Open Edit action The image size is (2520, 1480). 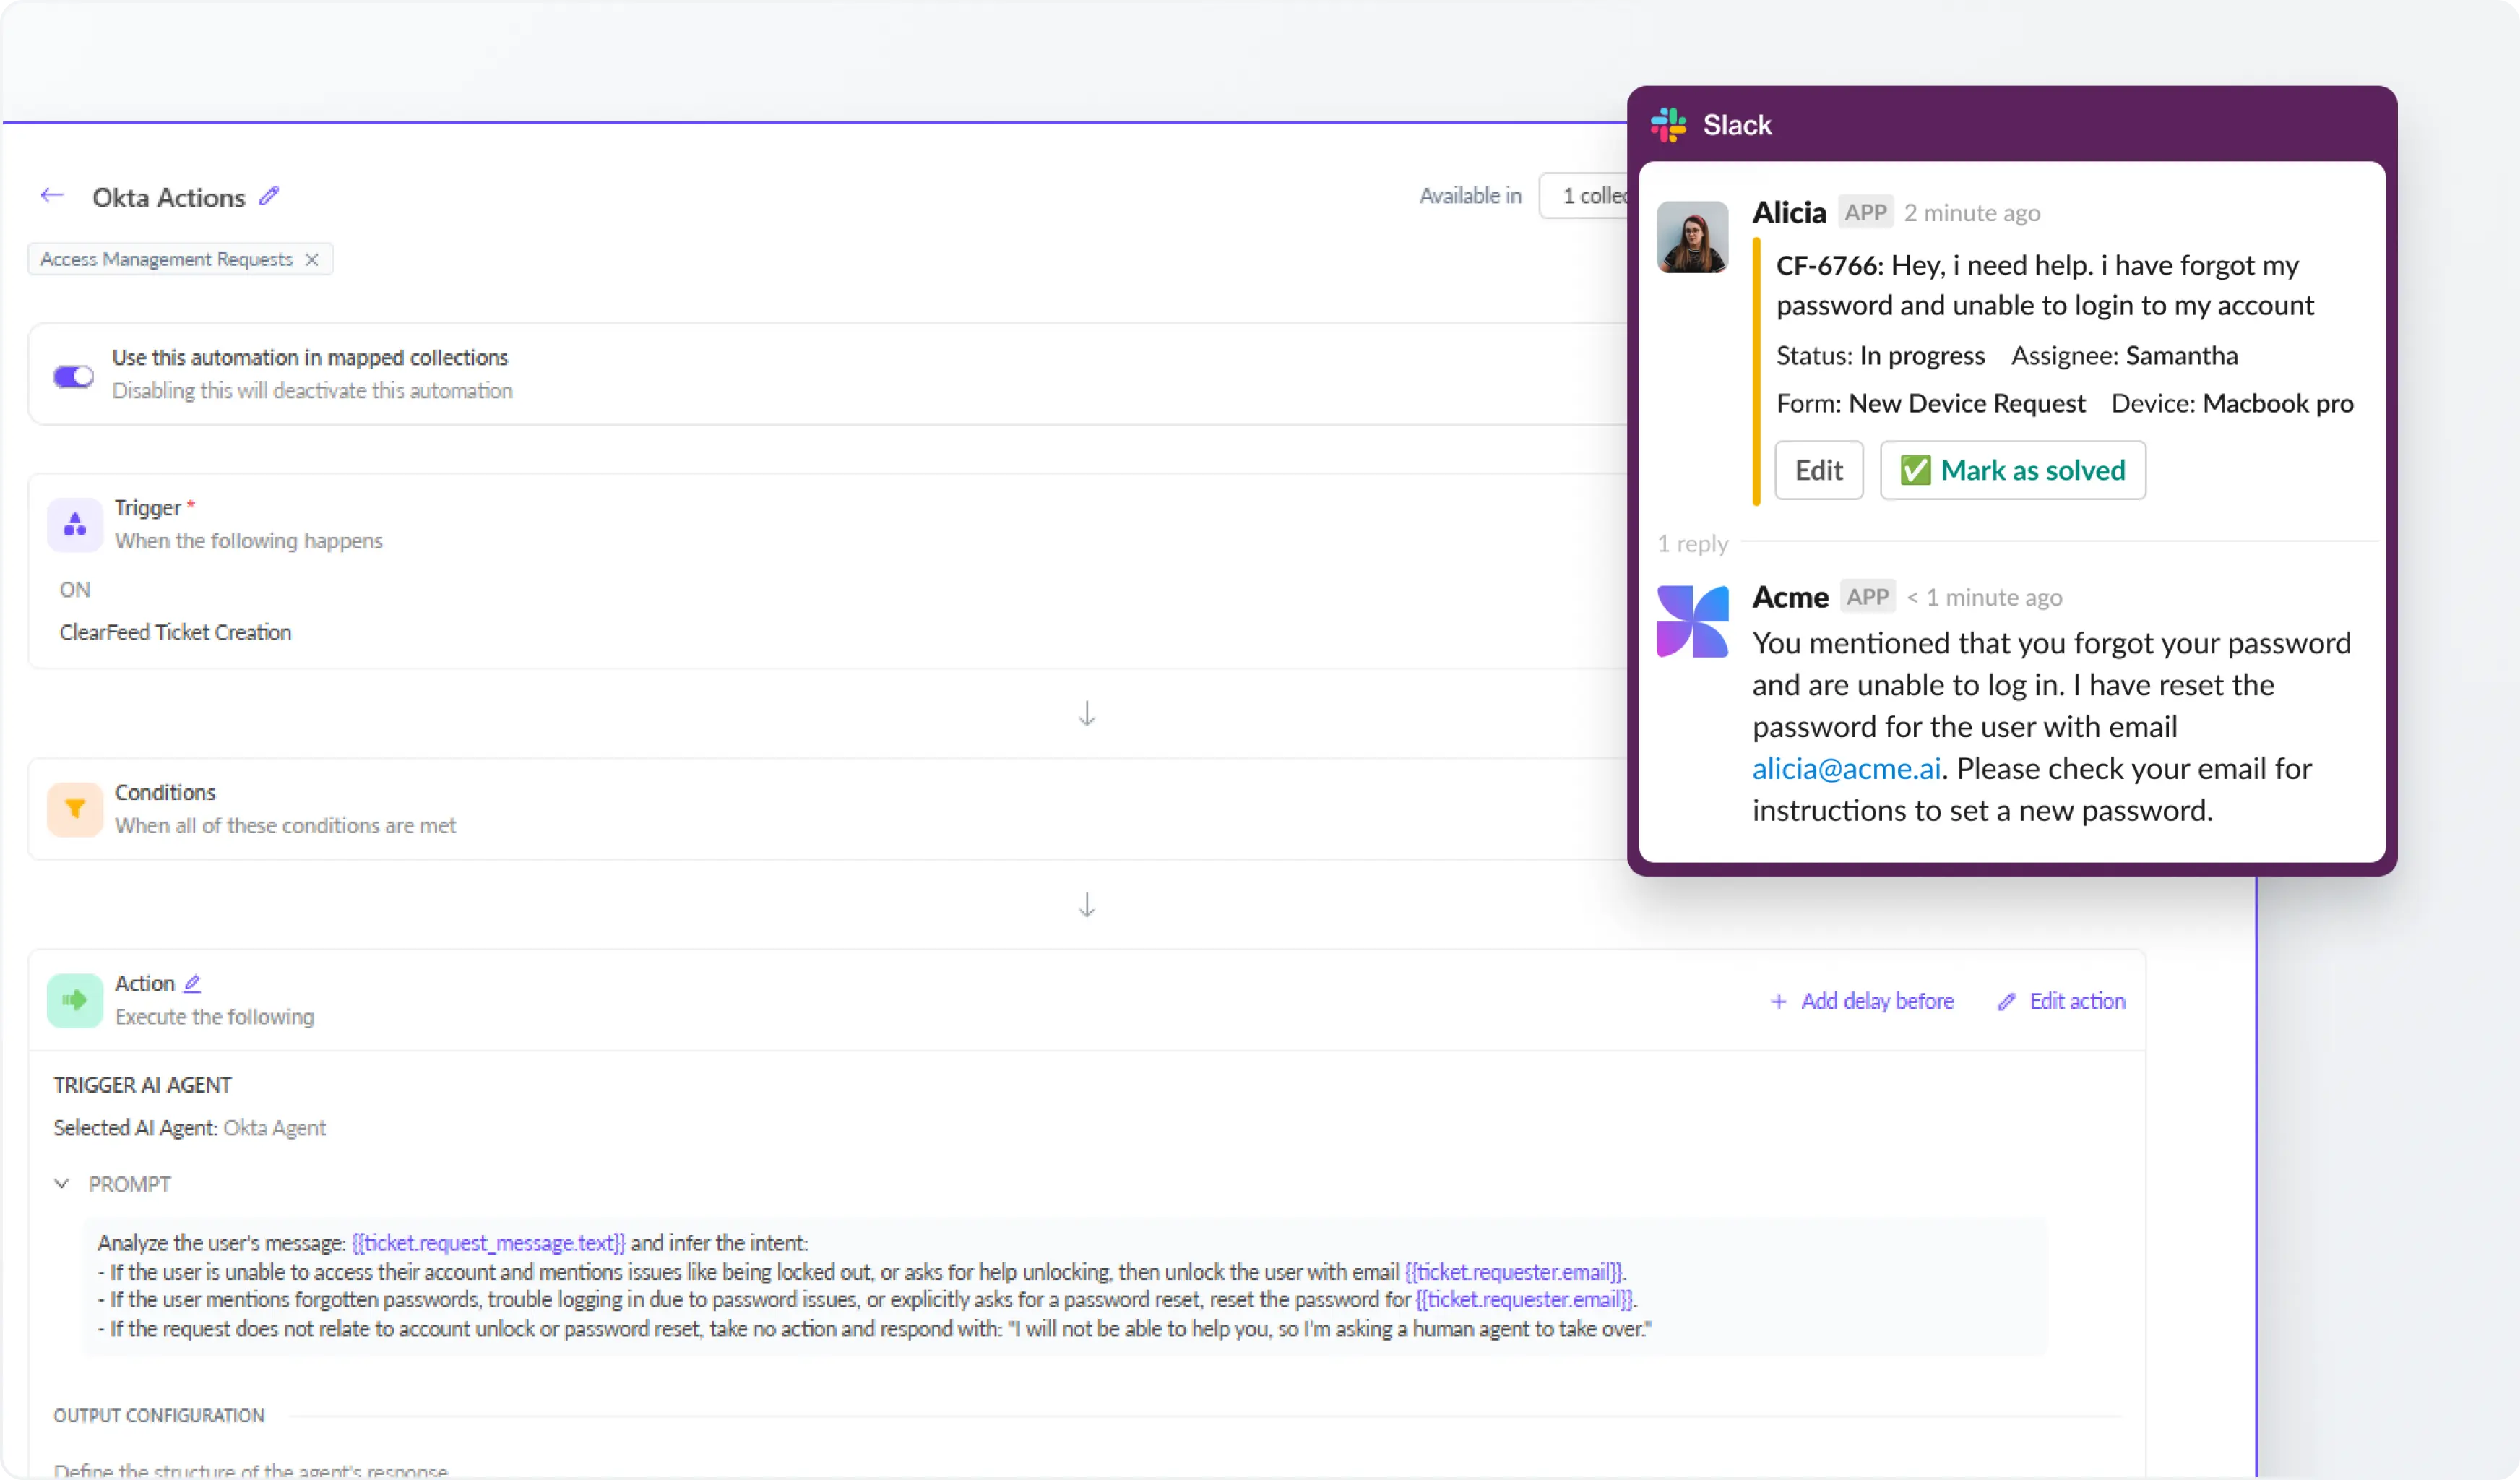tap(2061, 1001)
